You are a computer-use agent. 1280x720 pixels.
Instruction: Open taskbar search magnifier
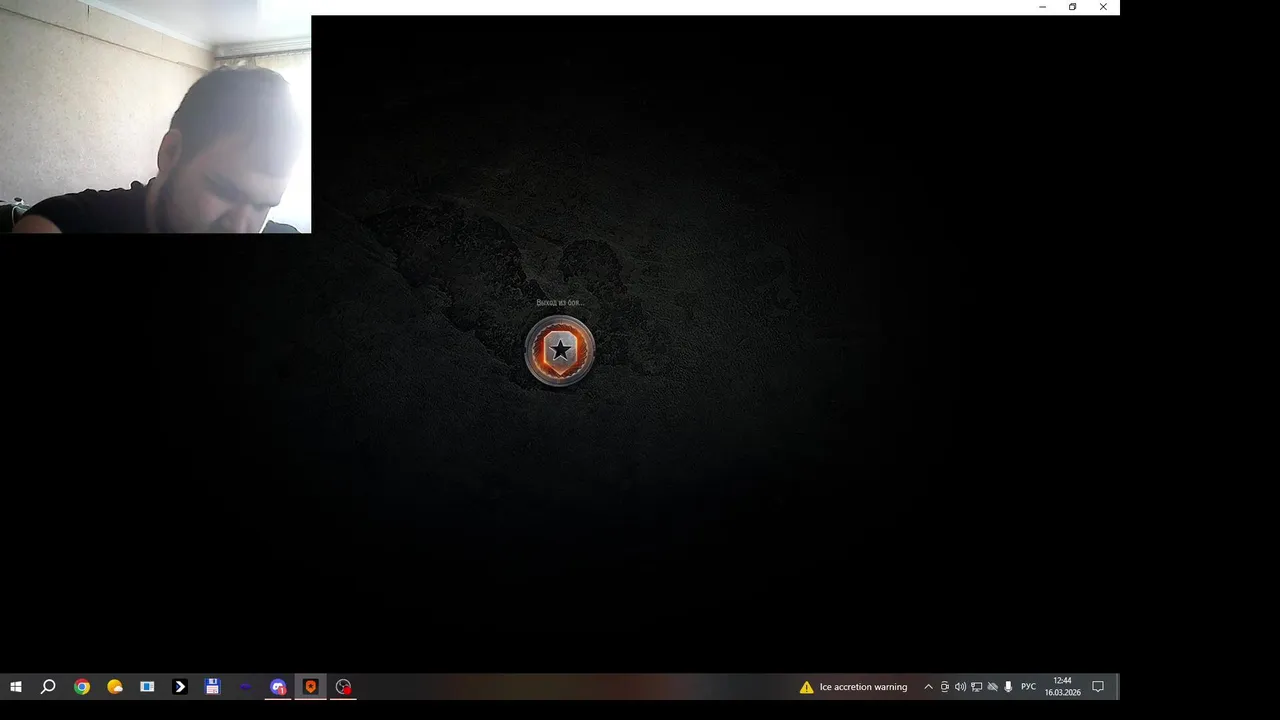[48, 687]
